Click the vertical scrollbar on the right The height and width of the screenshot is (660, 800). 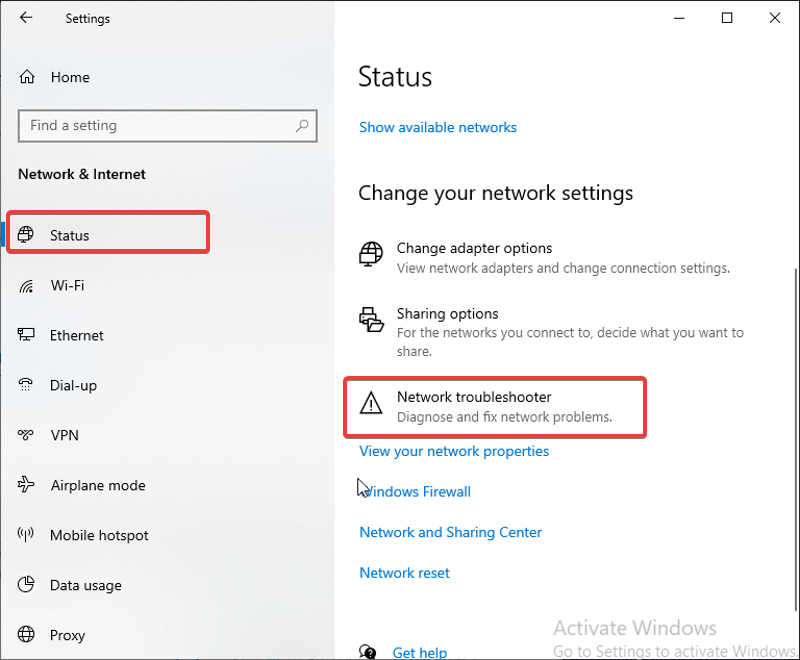click(796, 439)
